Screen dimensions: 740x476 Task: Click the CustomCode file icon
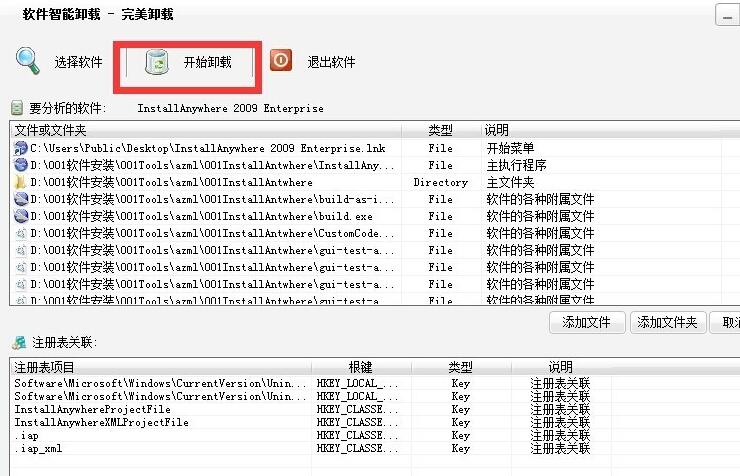point(21,233)
